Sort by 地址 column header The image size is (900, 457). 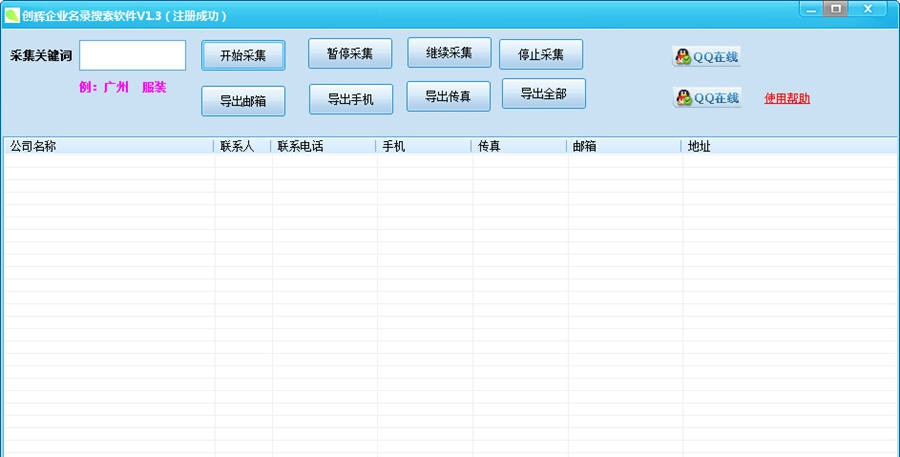[790, 146]
